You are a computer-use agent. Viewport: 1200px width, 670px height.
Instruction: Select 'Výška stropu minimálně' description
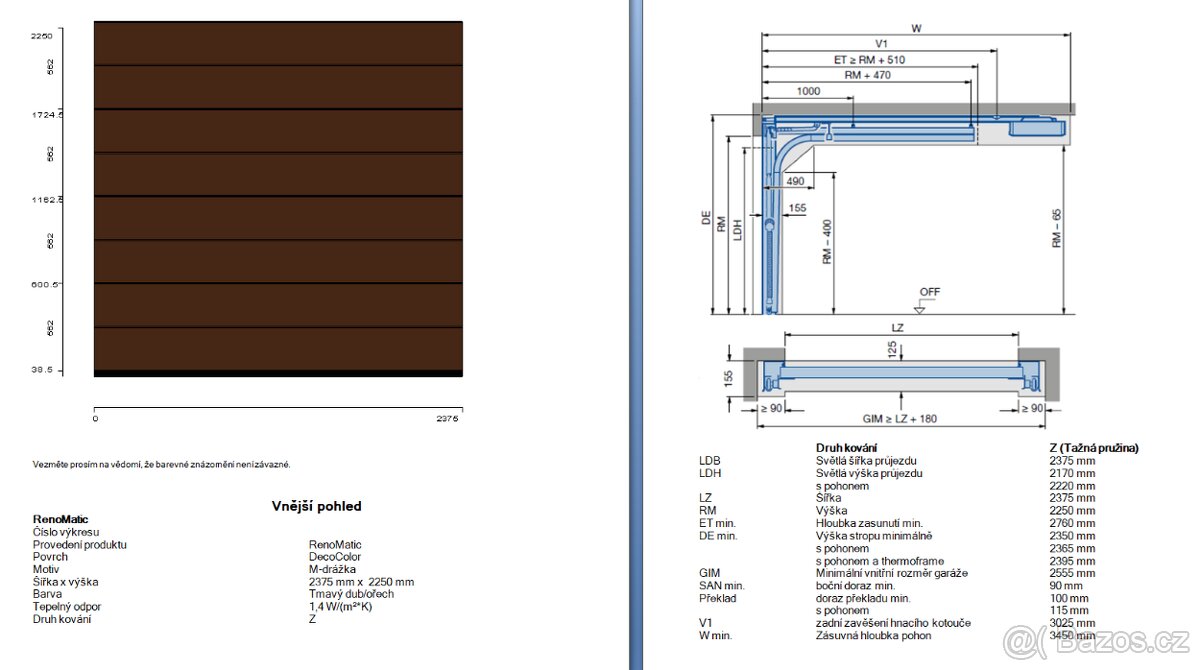point(873,535)
